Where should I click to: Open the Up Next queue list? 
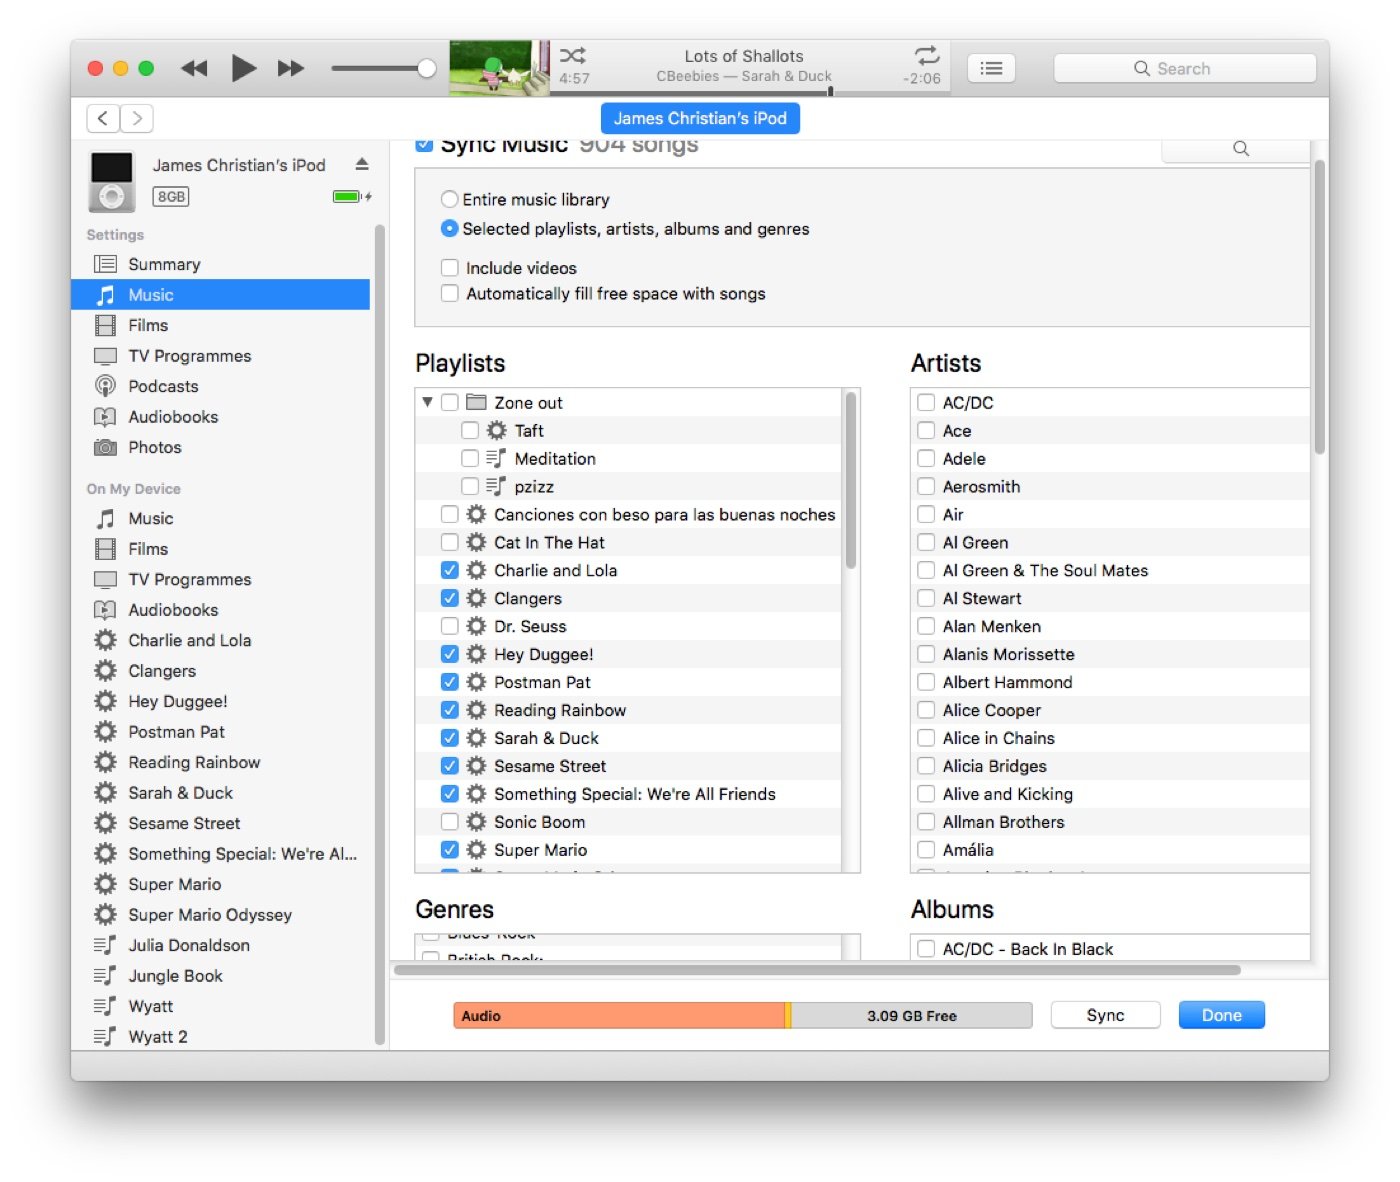[x=991, y=67]
